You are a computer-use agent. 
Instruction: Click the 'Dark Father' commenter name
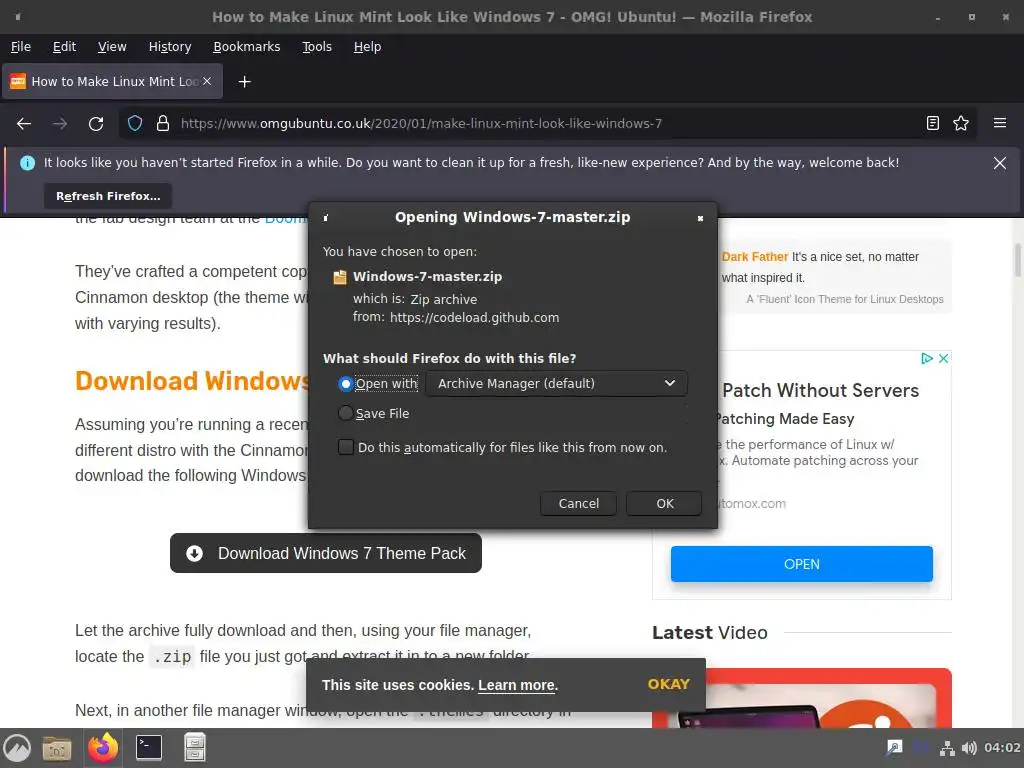[x=754, y=257]
